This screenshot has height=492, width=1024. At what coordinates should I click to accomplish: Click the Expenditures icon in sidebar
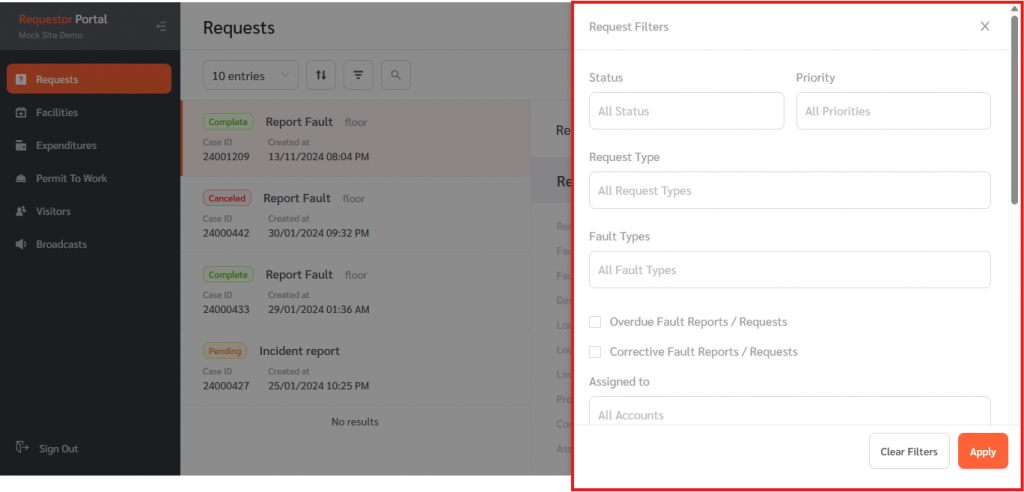22,146
